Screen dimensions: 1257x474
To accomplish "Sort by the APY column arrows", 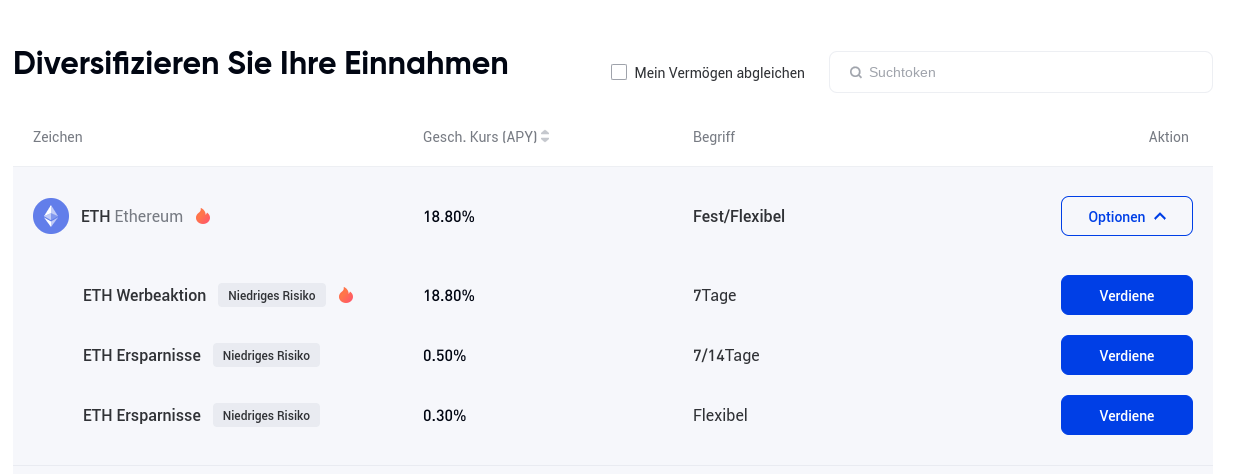I will pyautogui.click(x=545, y=137).
